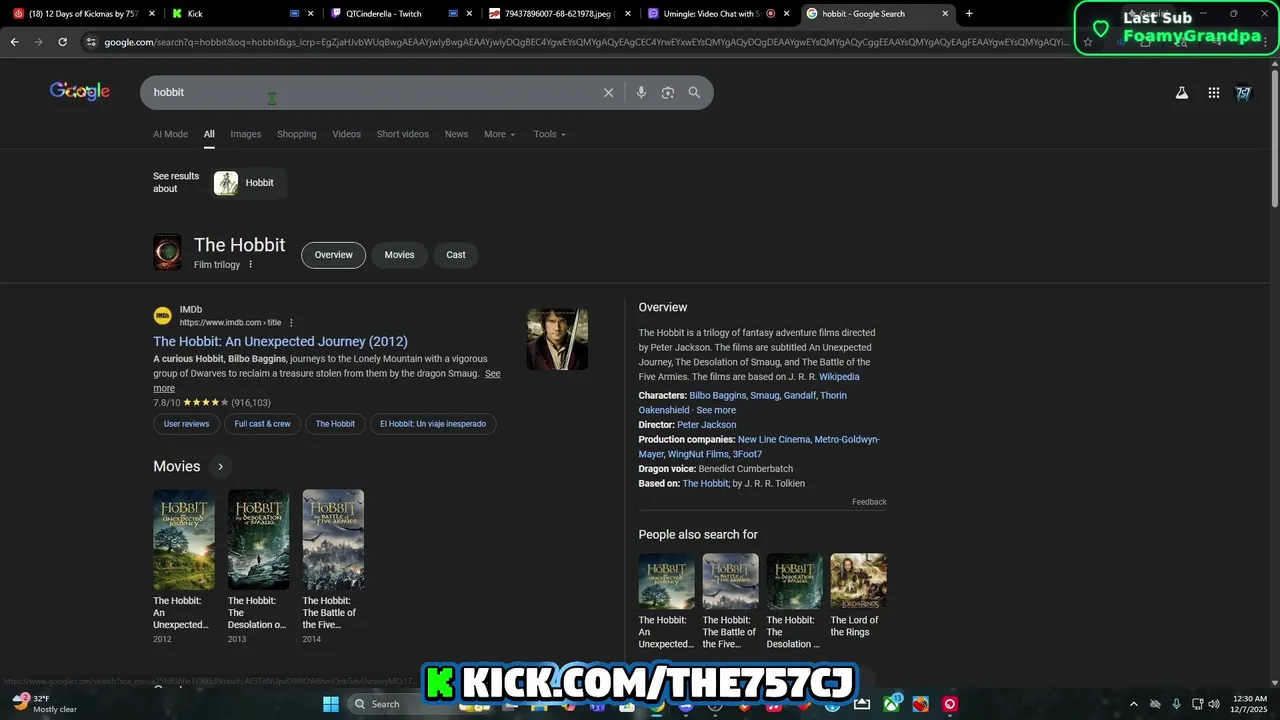This screenshot has width=1280, height=720.
Task: Switch to the 12 Days of Kickmas tab
Action: [x=82, y=14]
